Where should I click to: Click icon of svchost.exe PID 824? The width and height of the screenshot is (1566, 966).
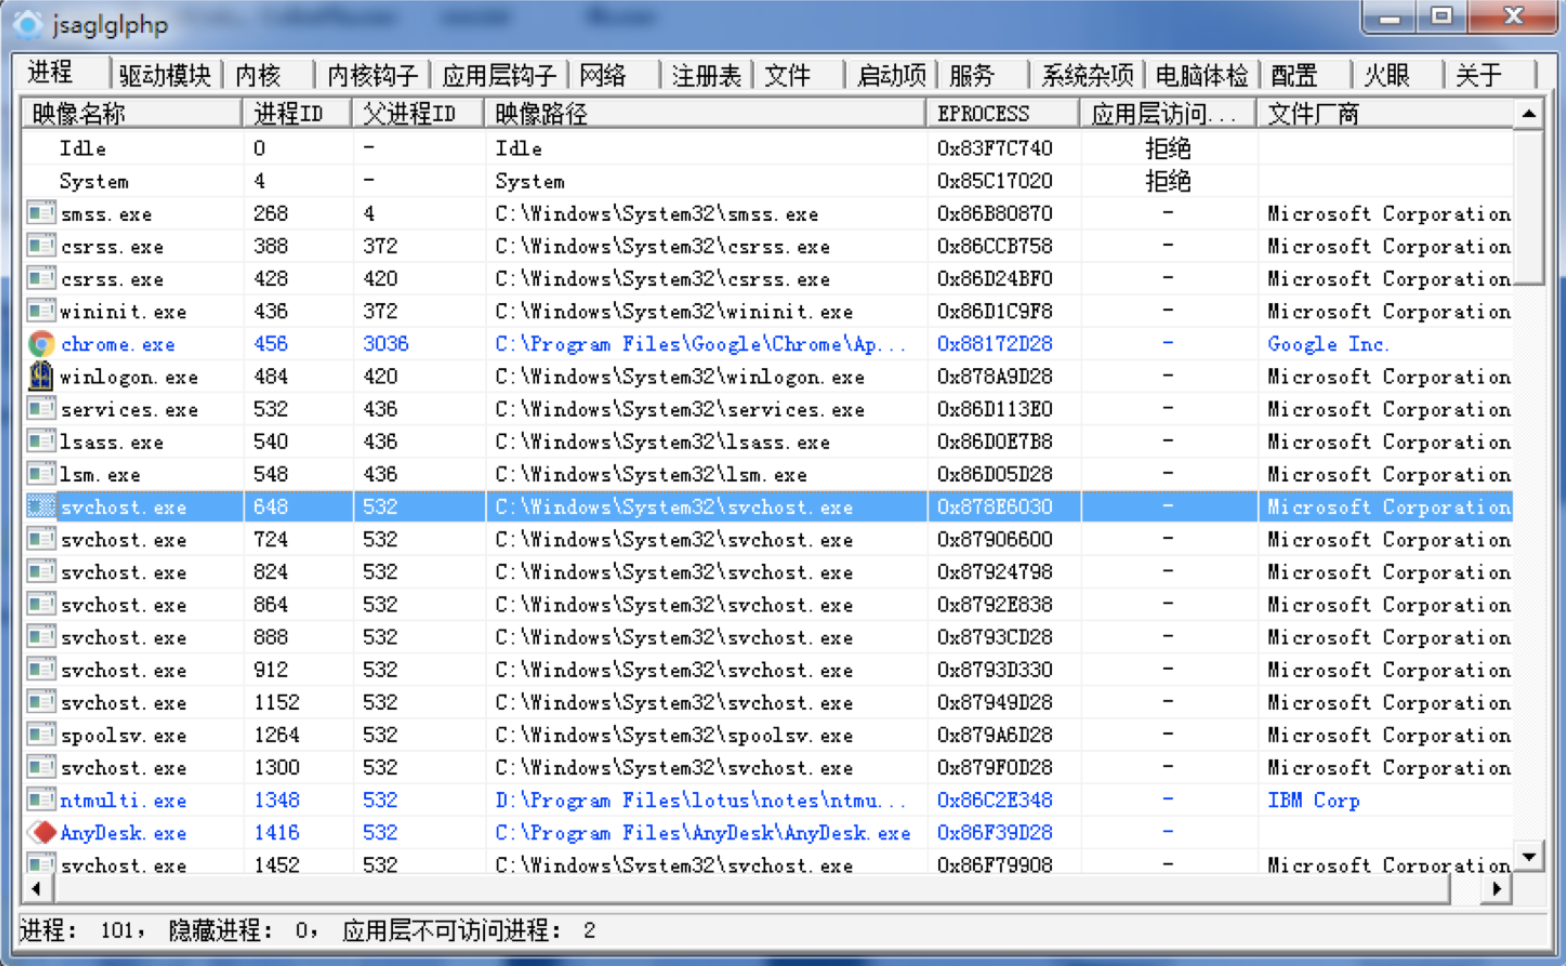click(x=41, y=572)
